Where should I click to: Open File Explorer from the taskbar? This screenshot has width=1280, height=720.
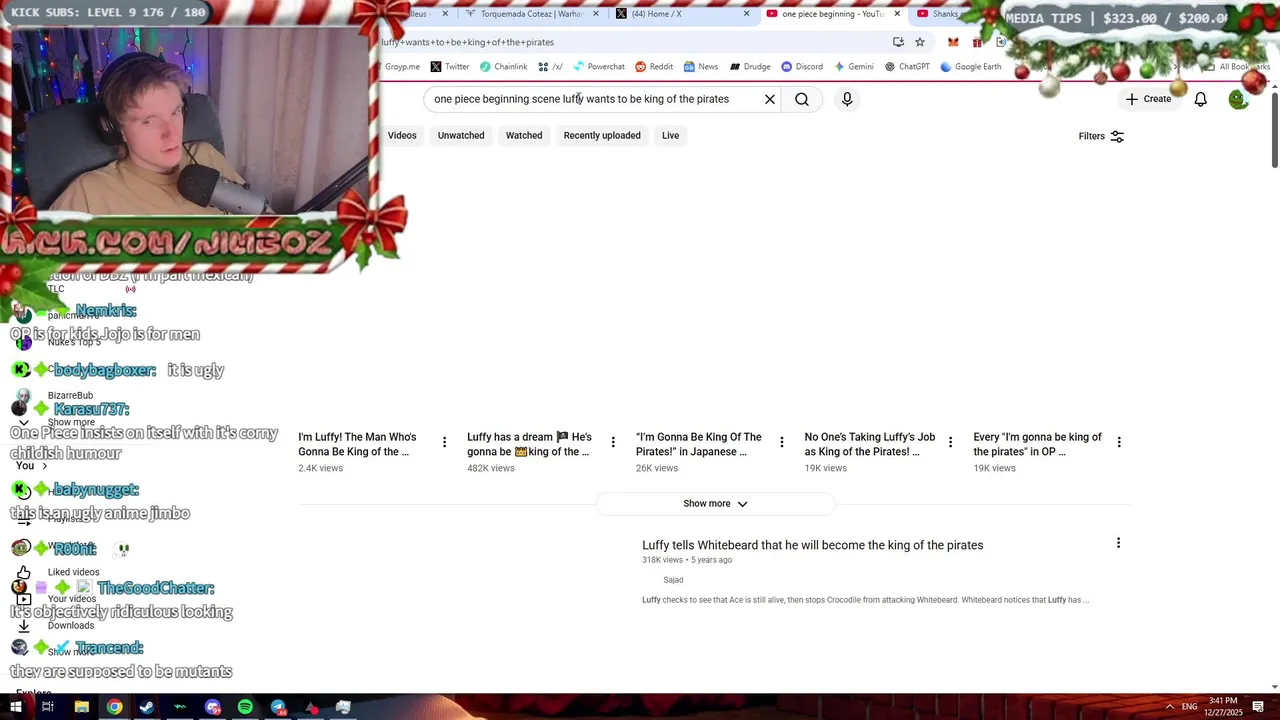click(x=81, y=707)
